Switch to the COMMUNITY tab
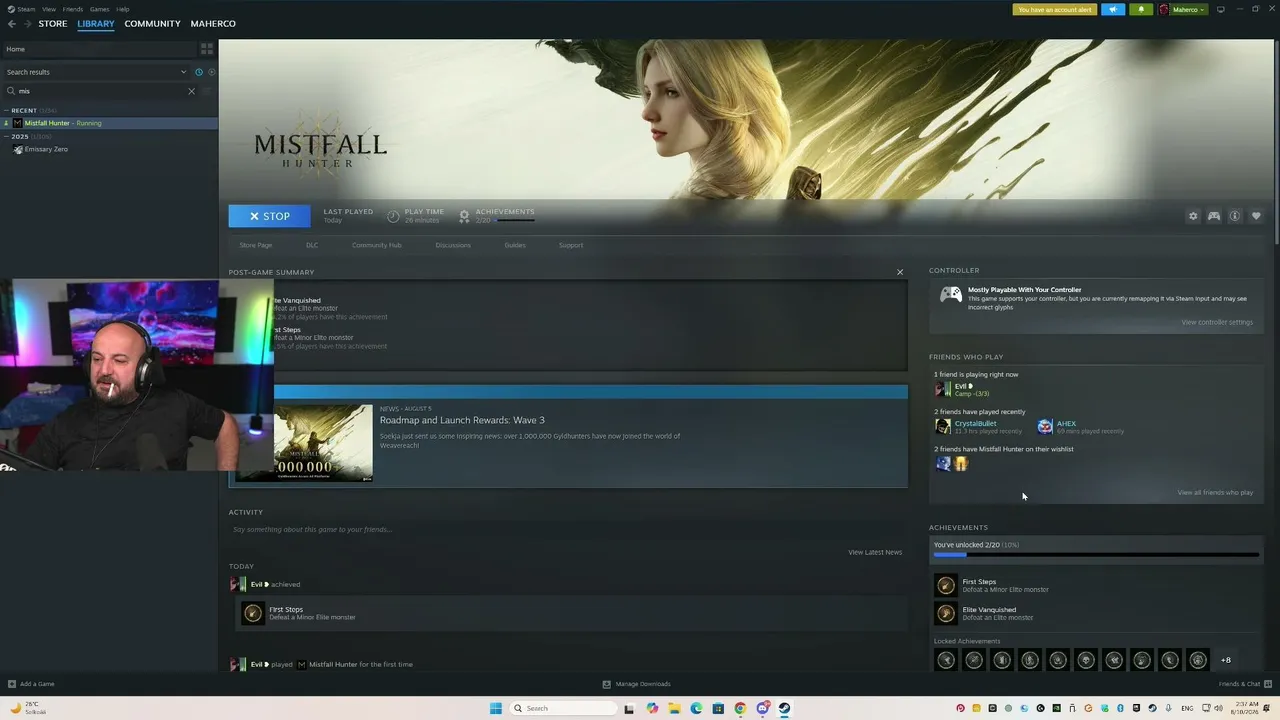Image resolution: width=1280 pixels, height=720 pixels. (x=153, y=24)
